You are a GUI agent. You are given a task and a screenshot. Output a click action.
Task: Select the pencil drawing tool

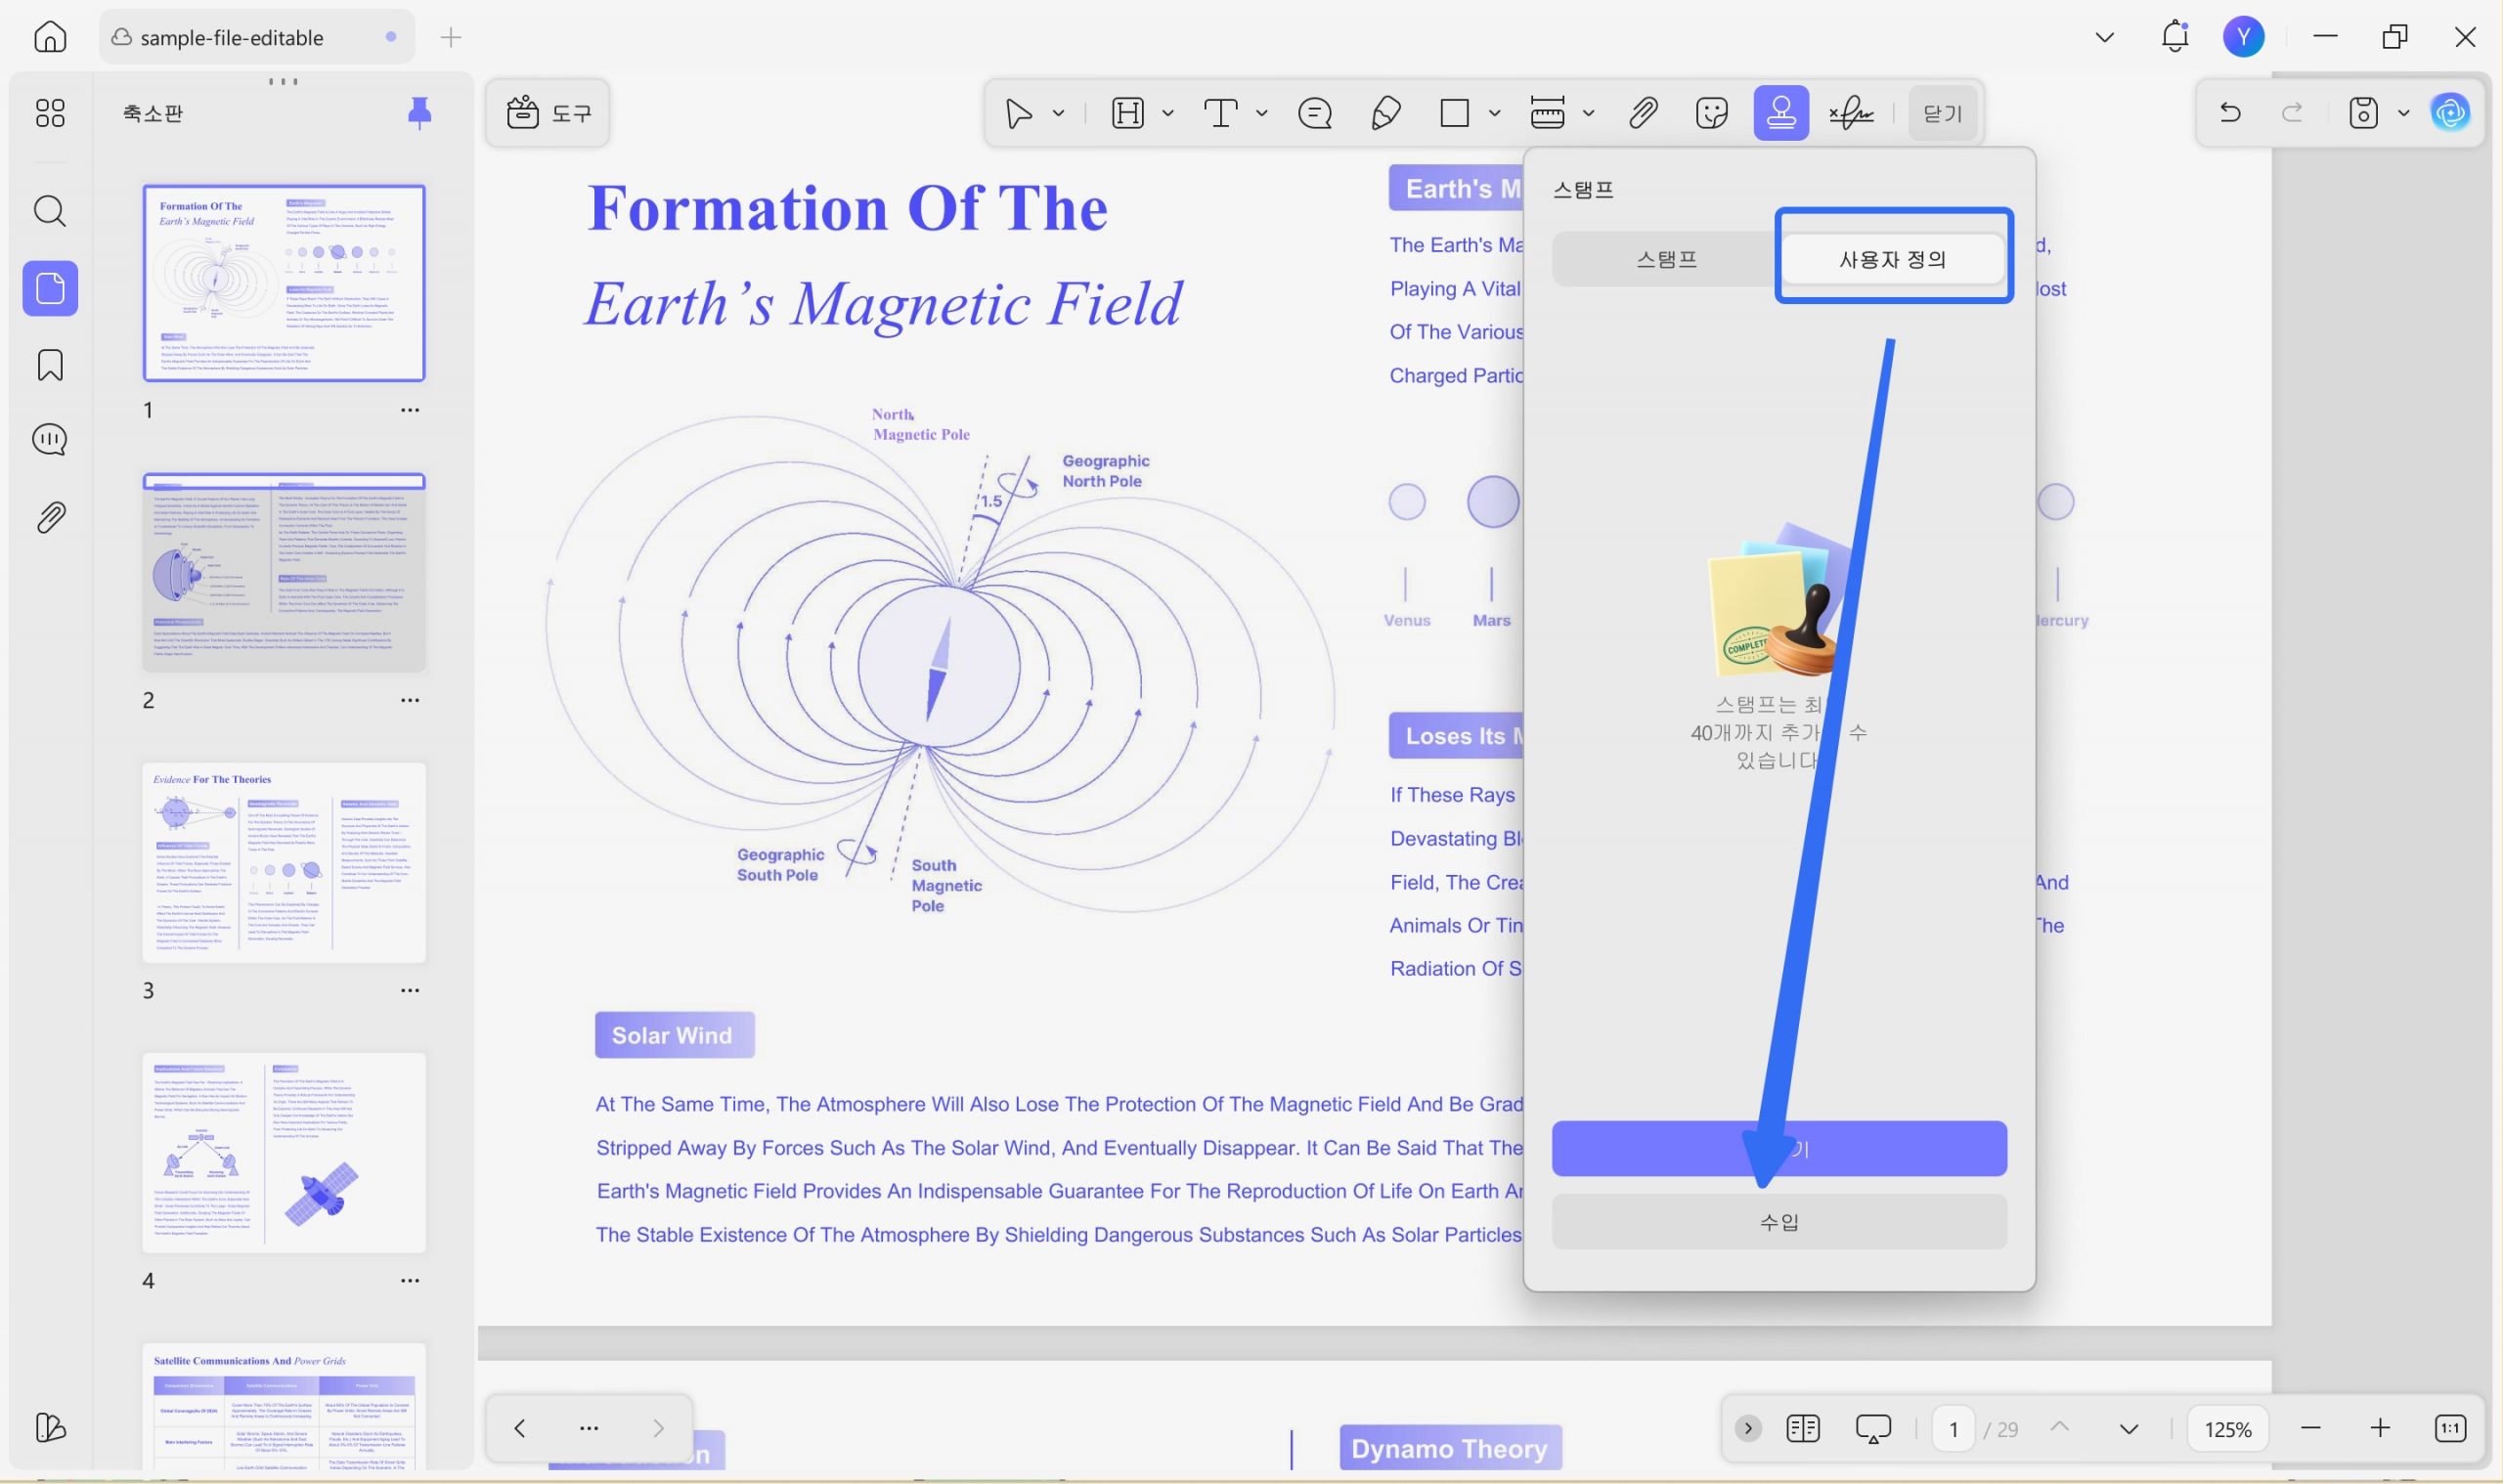click(1385, 113)
